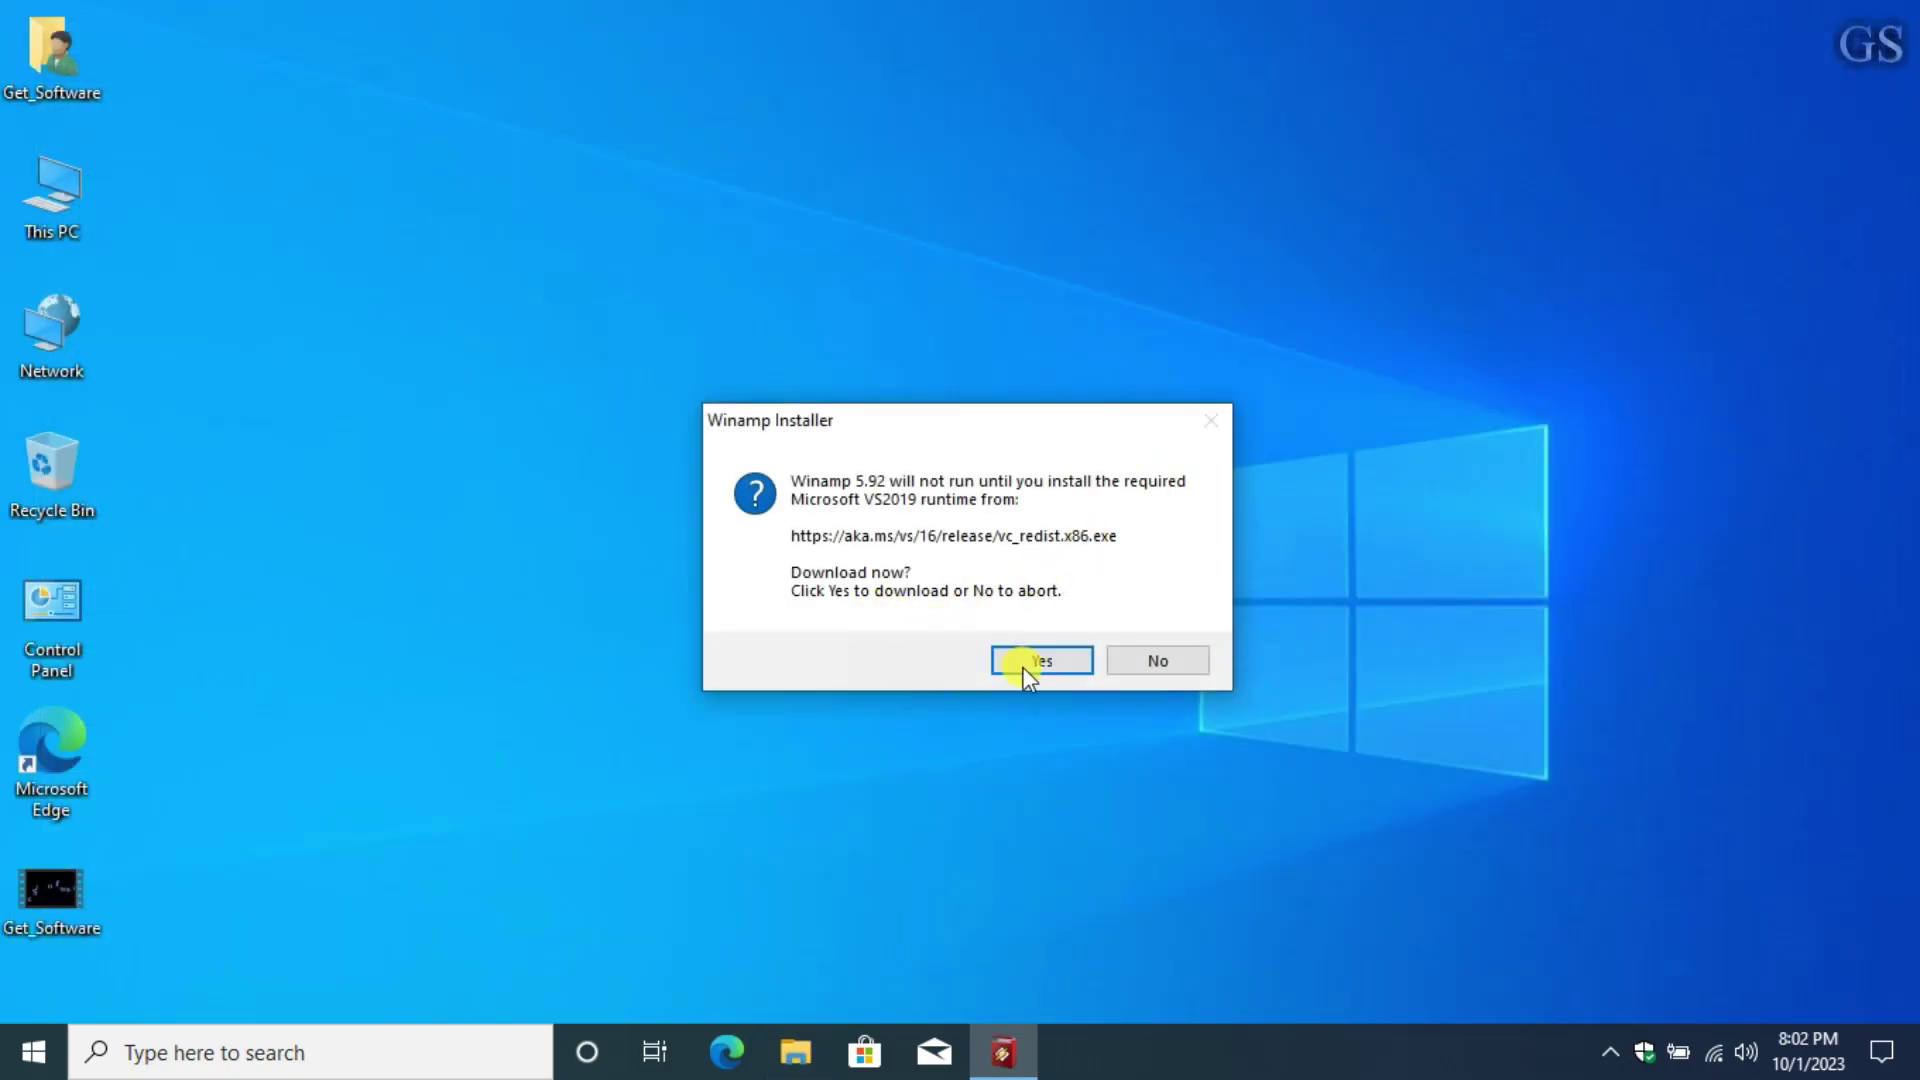Click the battery power tray icon
The width and height of the screenshot is (1920, 1080).
pos(1679,1052)
